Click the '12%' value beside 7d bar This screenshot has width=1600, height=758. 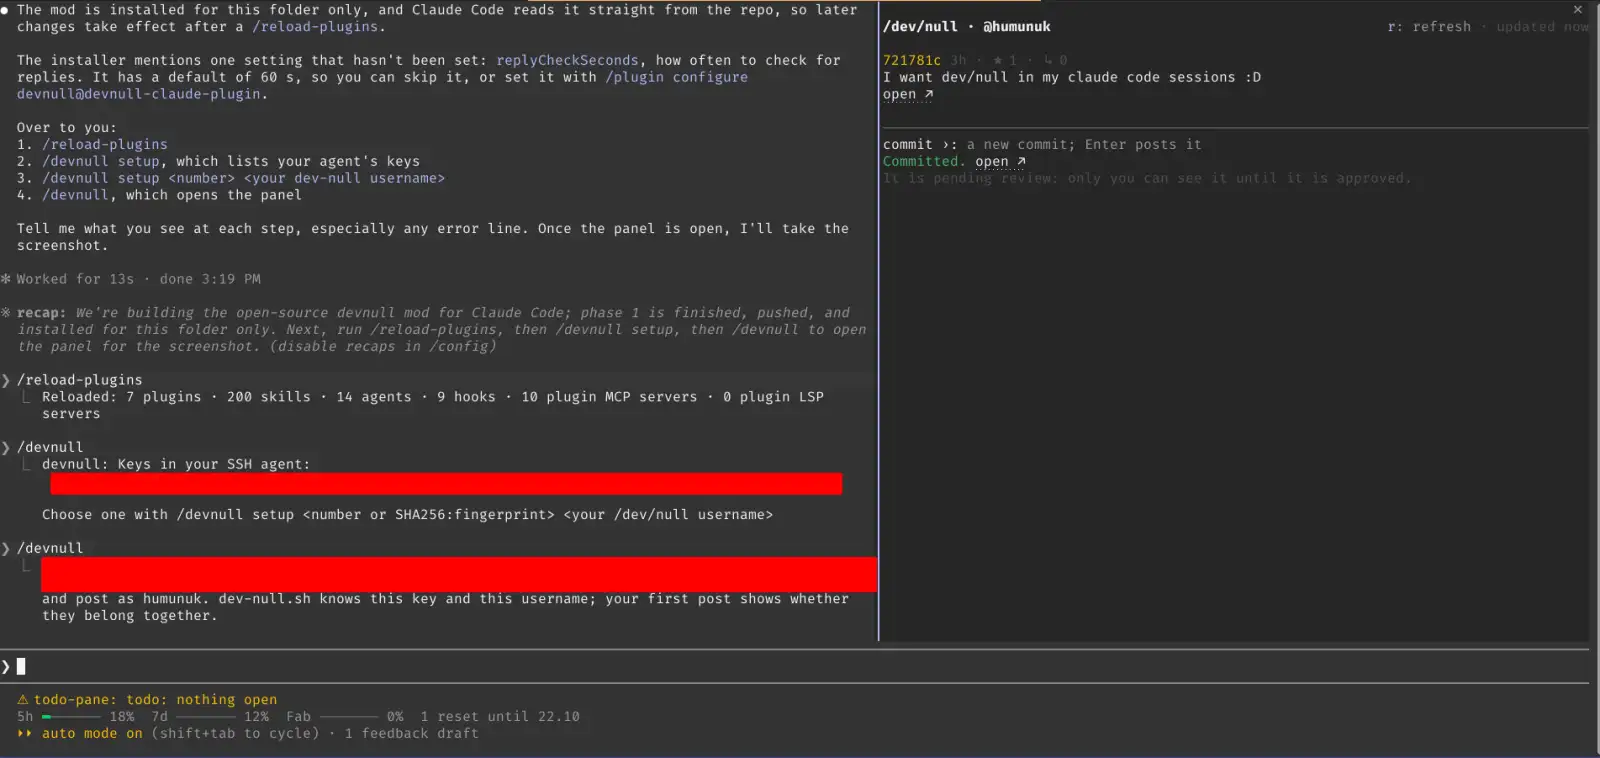point(257,717)
